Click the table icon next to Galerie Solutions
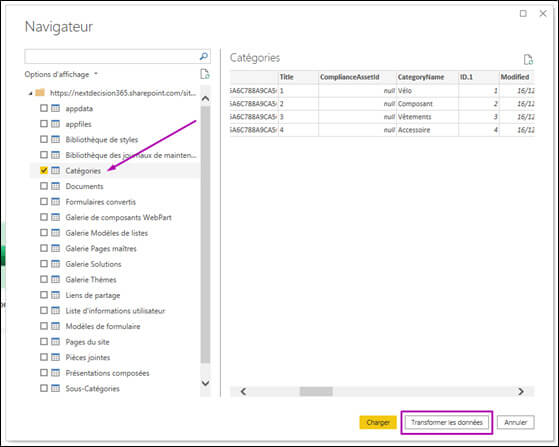559x447 pixels. [x=56, y=263]
